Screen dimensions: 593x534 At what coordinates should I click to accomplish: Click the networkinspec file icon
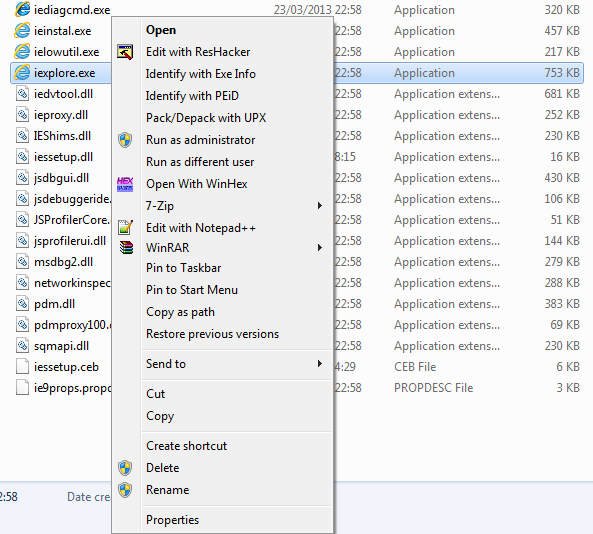point(22,283)
